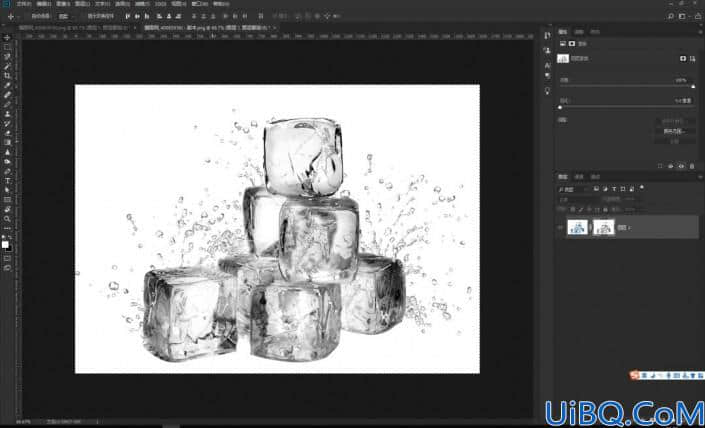Switch to the Channels tab
The image size is (705, 428).
[579, 177]
